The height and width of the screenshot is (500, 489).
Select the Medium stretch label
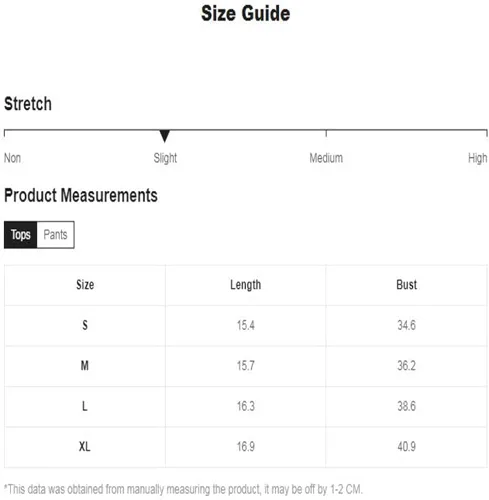(x=326, y=158)
